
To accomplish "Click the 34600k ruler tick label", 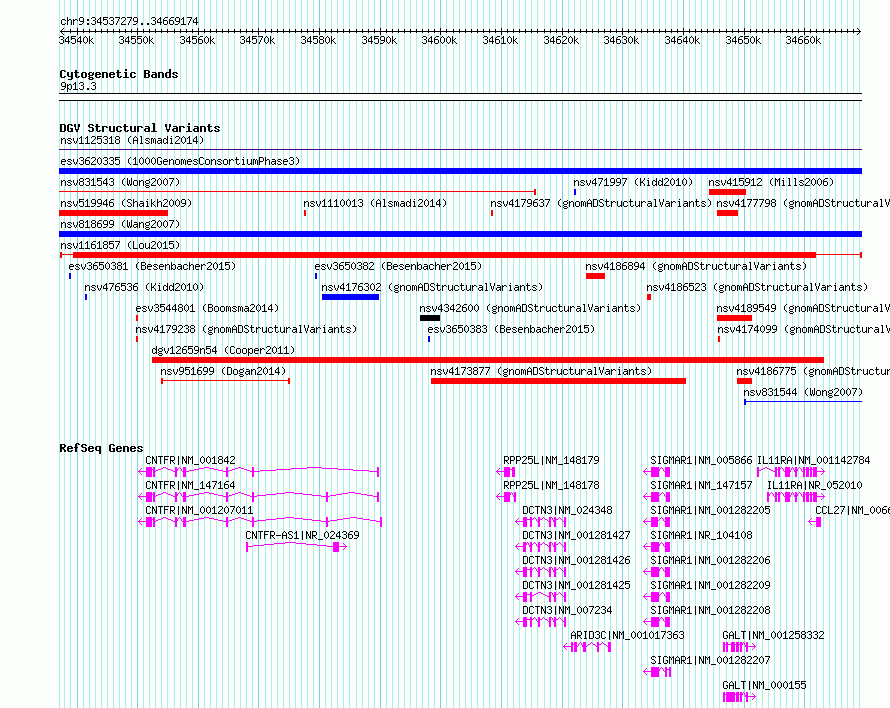I will click(439, 40).
